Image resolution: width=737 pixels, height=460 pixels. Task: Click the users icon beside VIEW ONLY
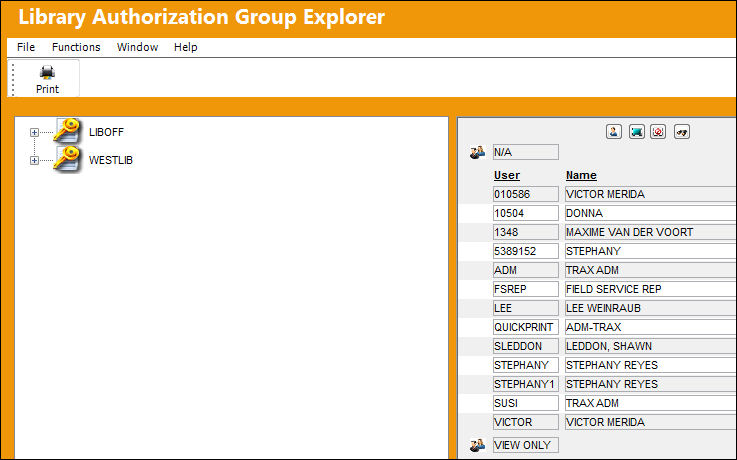[x=478, y=444]
